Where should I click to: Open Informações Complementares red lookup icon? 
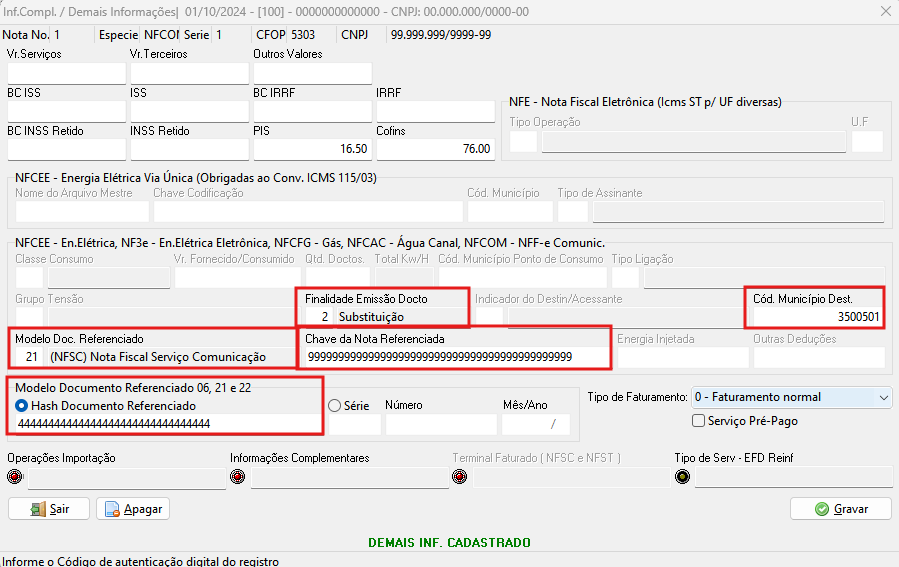tap(237, 476)
